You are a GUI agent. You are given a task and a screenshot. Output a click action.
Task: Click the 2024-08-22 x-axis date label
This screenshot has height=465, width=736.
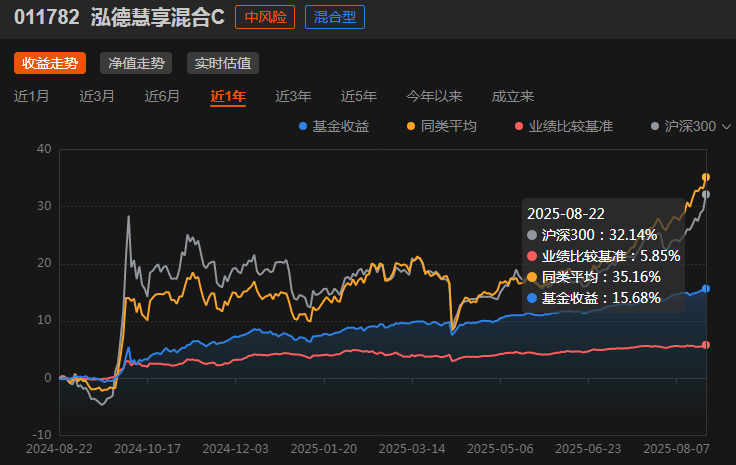coord(59,449)
